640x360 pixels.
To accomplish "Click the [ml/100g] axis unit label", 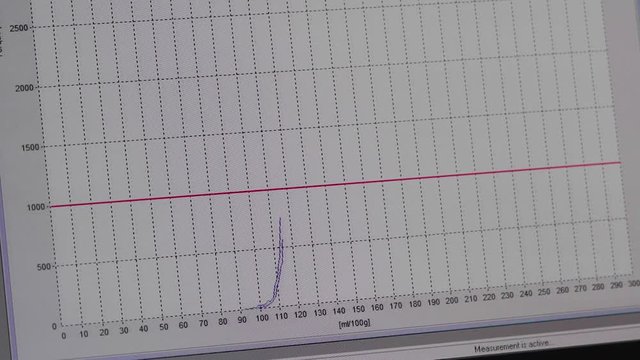I will (354, 324).
